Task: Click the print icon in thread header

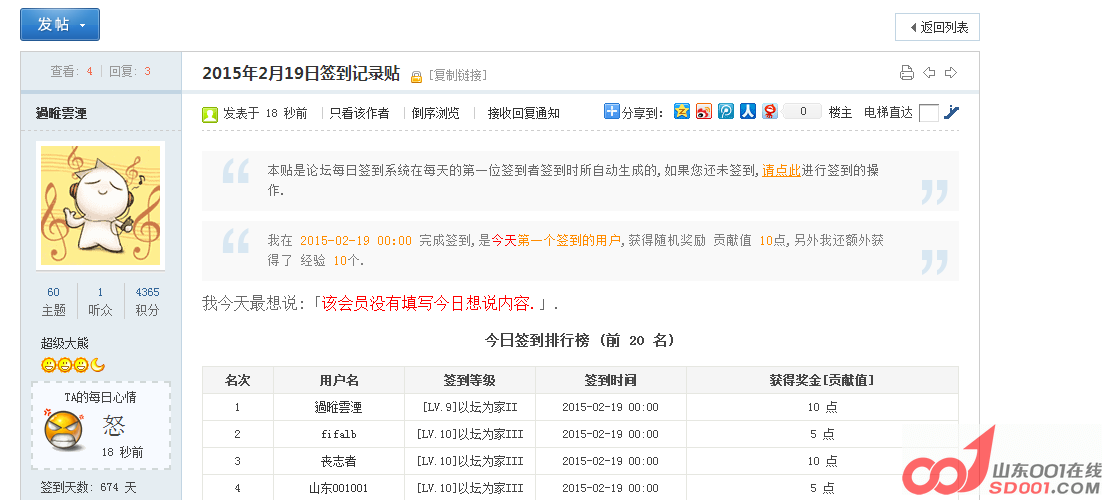Action: 907,73
